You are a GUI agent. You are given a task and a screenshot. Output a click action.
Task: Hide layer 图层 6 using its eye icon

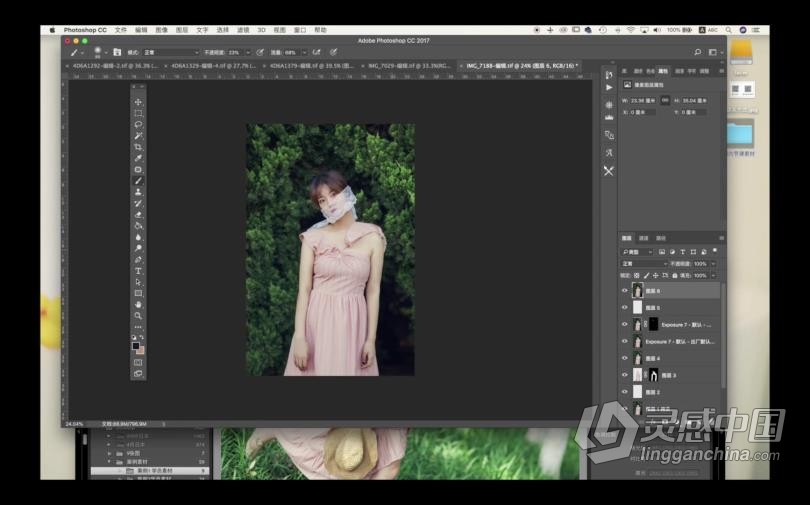(625, 291)
